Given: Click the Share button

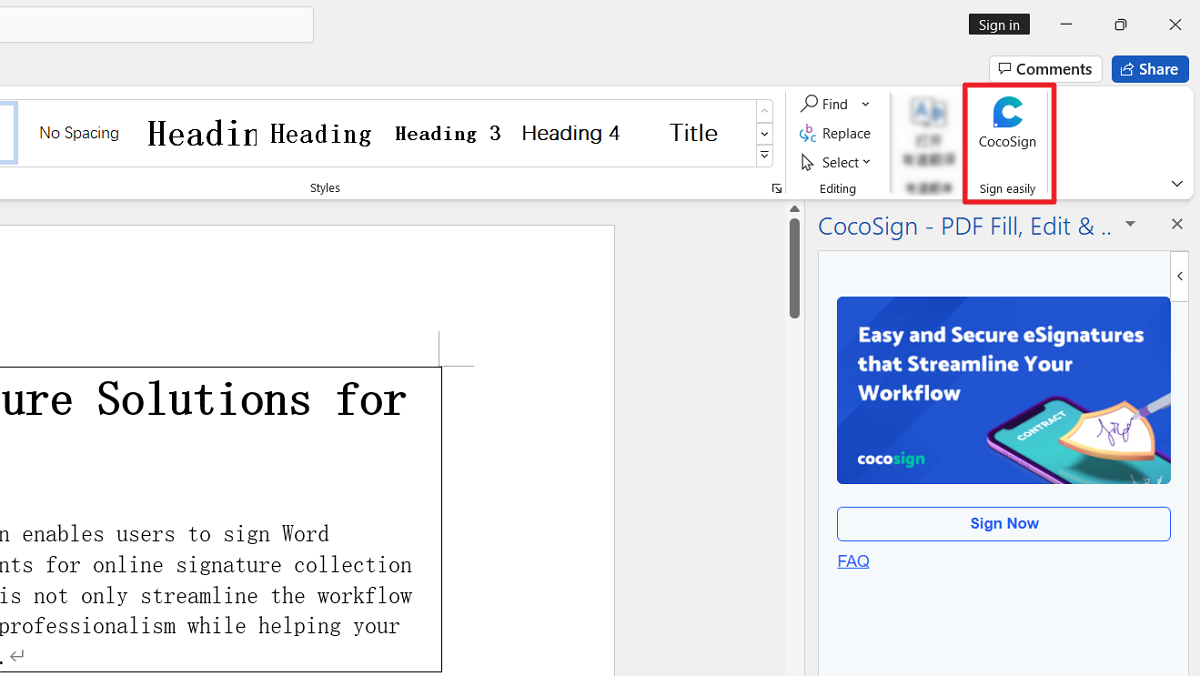Looking at the screenshot, I should (1150, 69).
